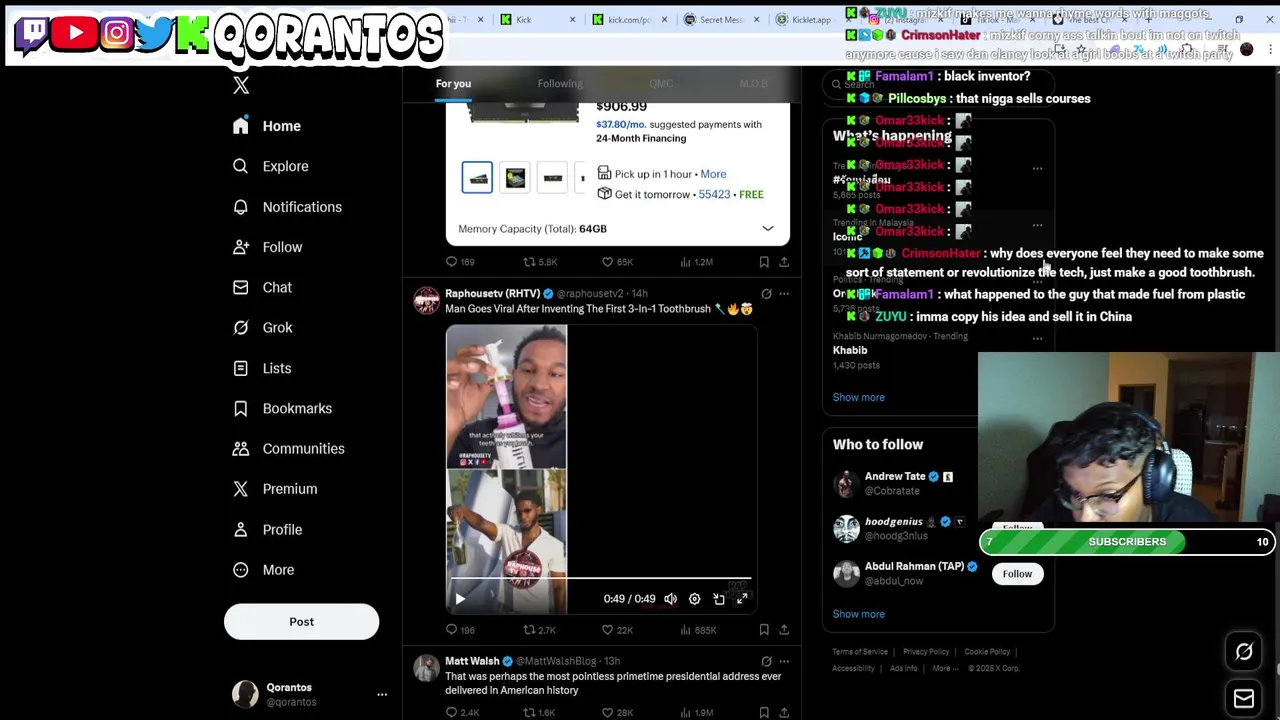Image resolution: width=1280 pixels, height=720 pixels.
Task: Reply to Raphousetv post with 196 replies
Action: (x=460, y=630)
